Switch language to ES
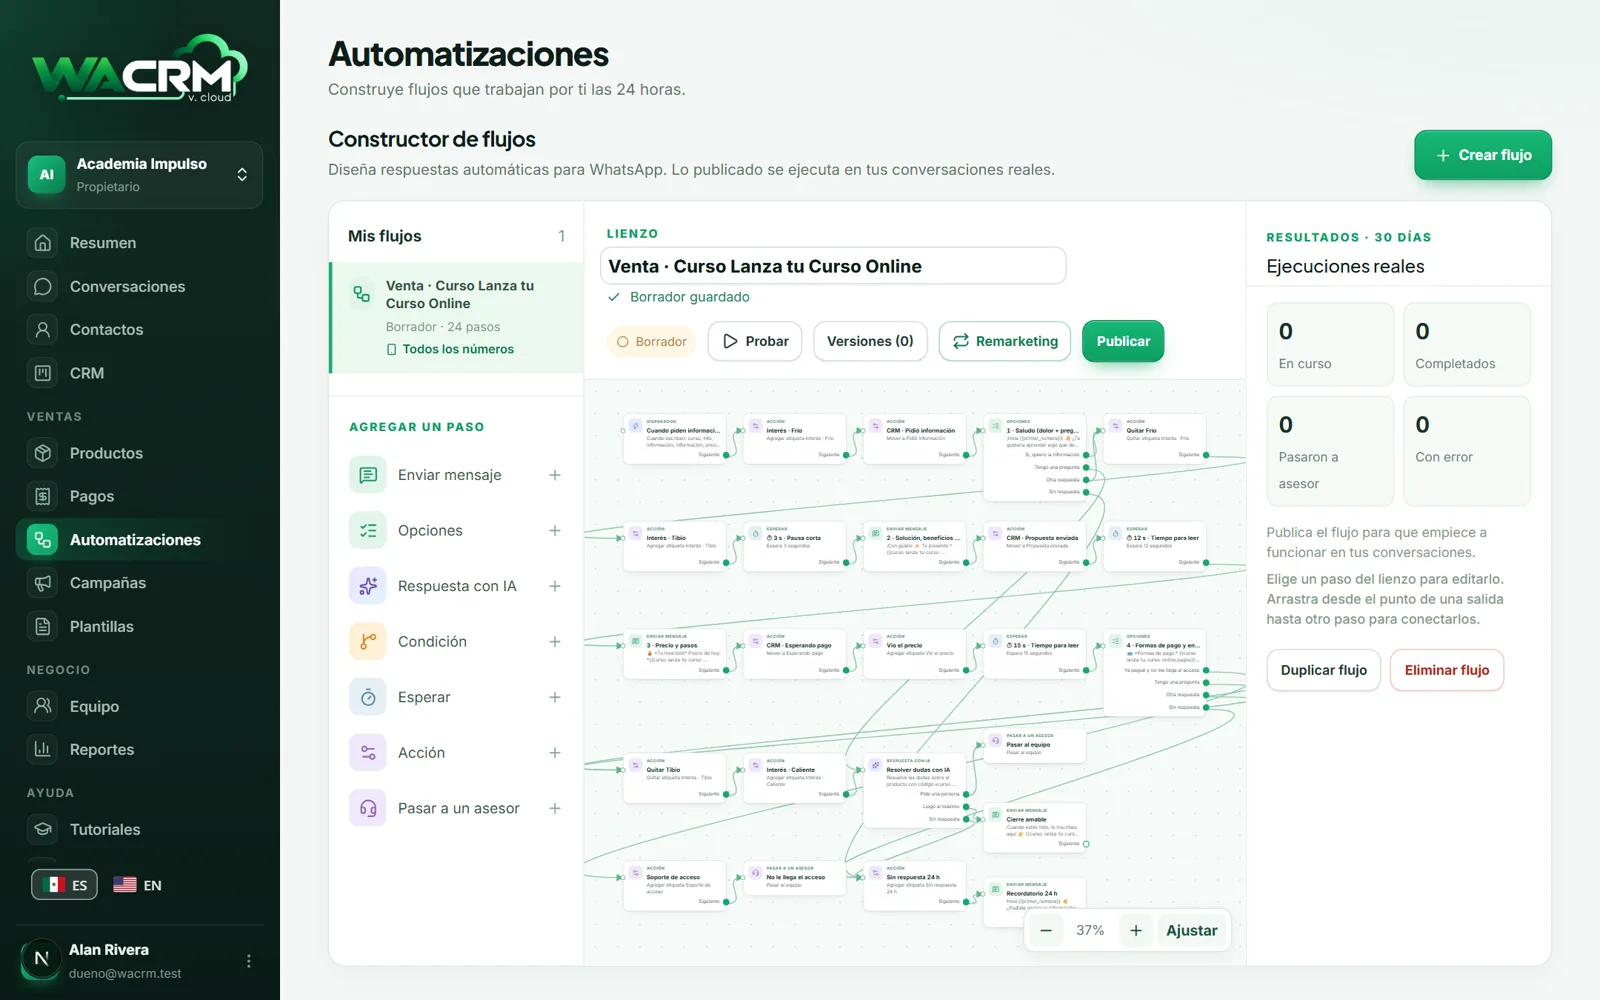The height and width of the screenshot is (1000, 1600). point(65,885)
